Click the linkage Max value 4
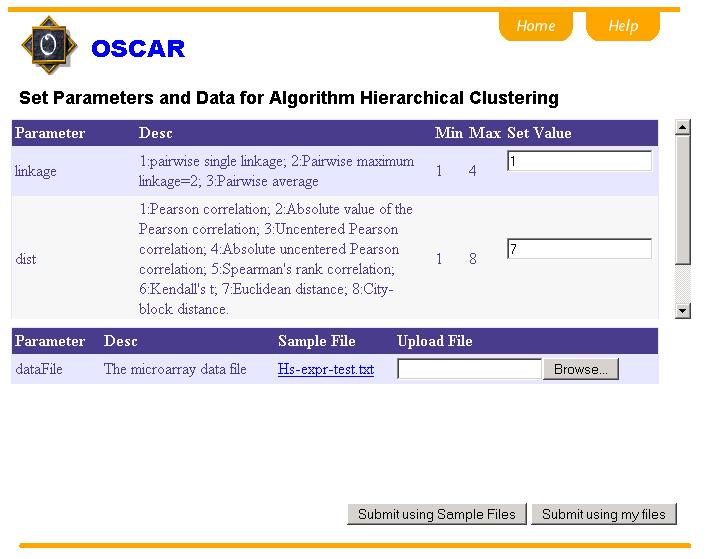Screen dimensions: 710x559 472,171
